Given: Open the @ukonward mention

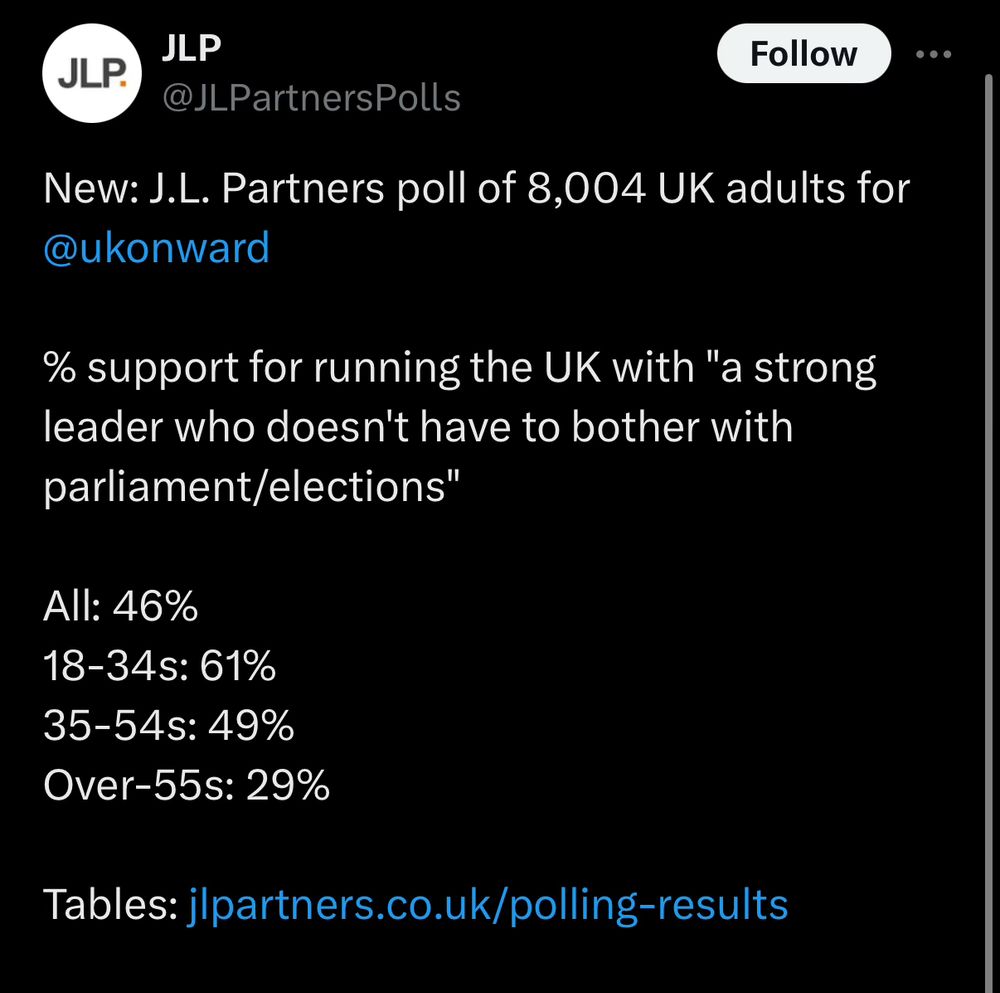Looking at the screenshot, I should tap(157, 247).
